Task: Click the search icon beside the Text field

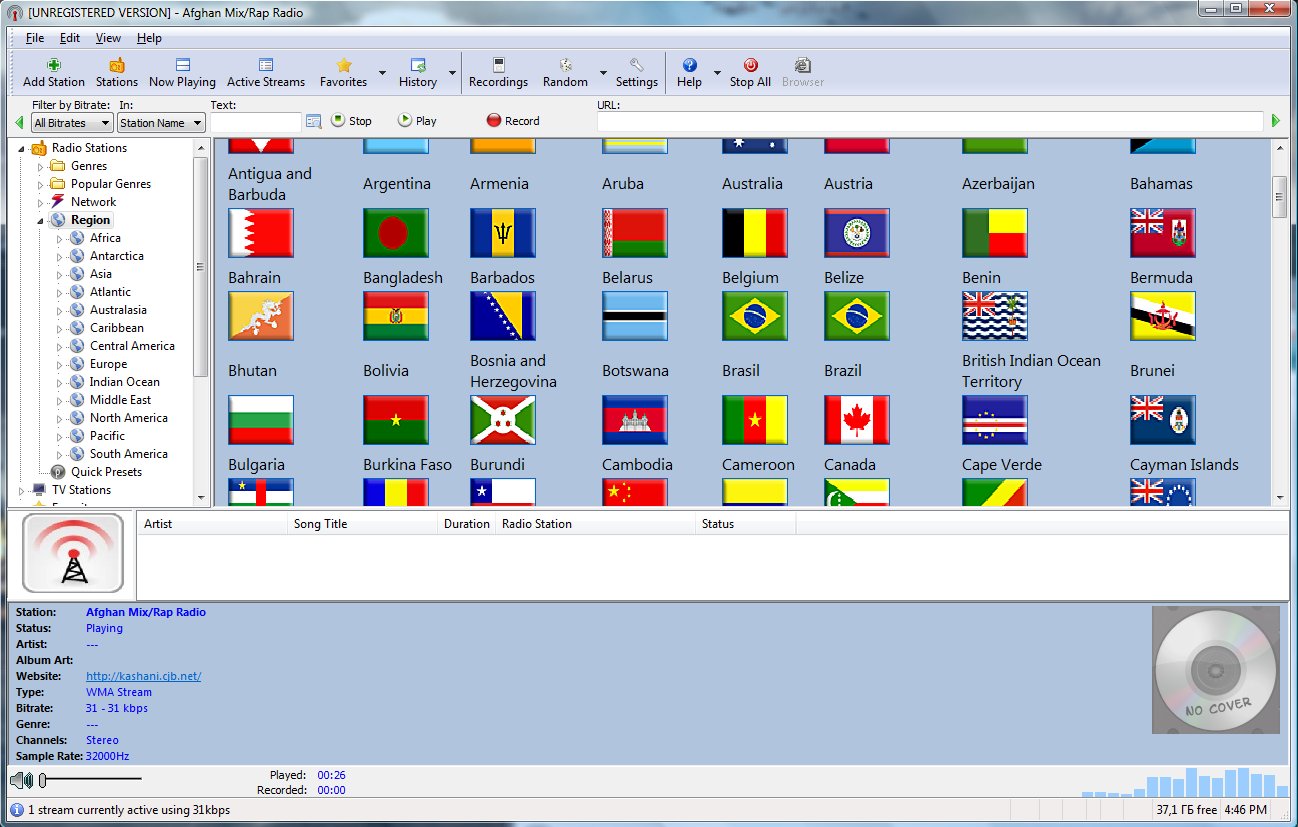Action: pyautogui.click(x=314, y=121)
